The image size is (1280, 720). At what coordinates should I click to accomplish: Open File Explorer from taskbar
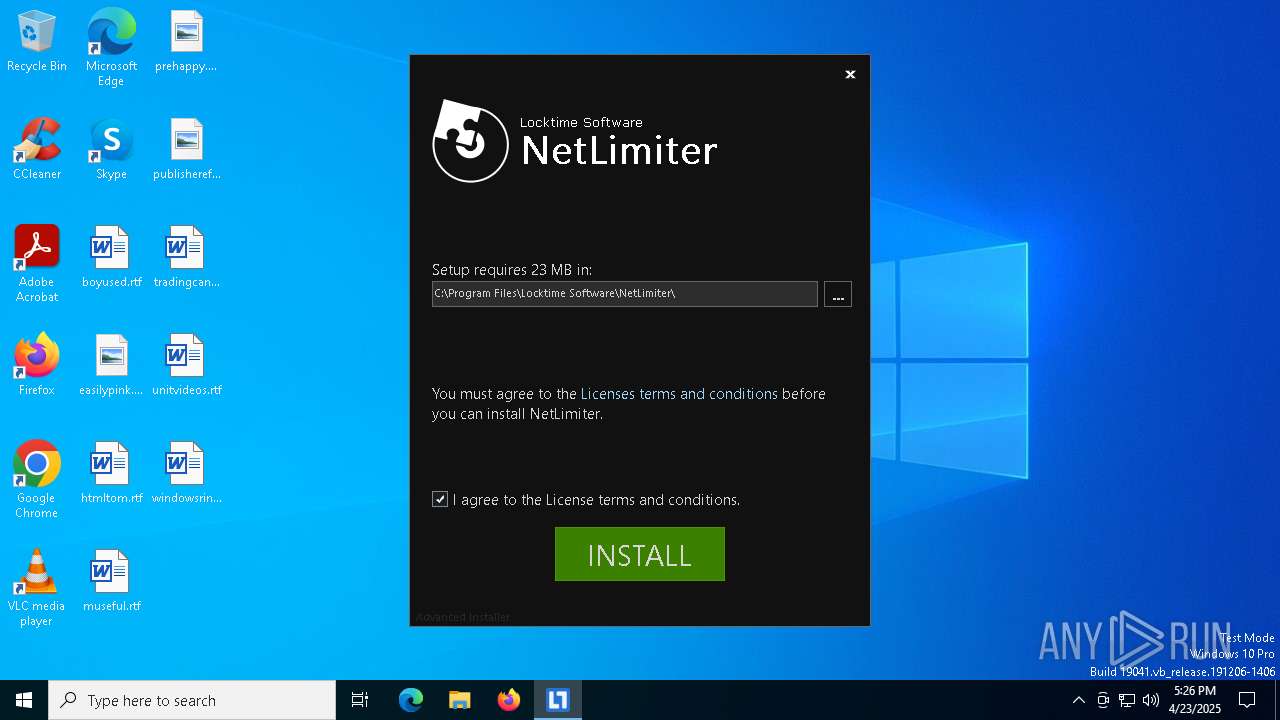[459, 700]
